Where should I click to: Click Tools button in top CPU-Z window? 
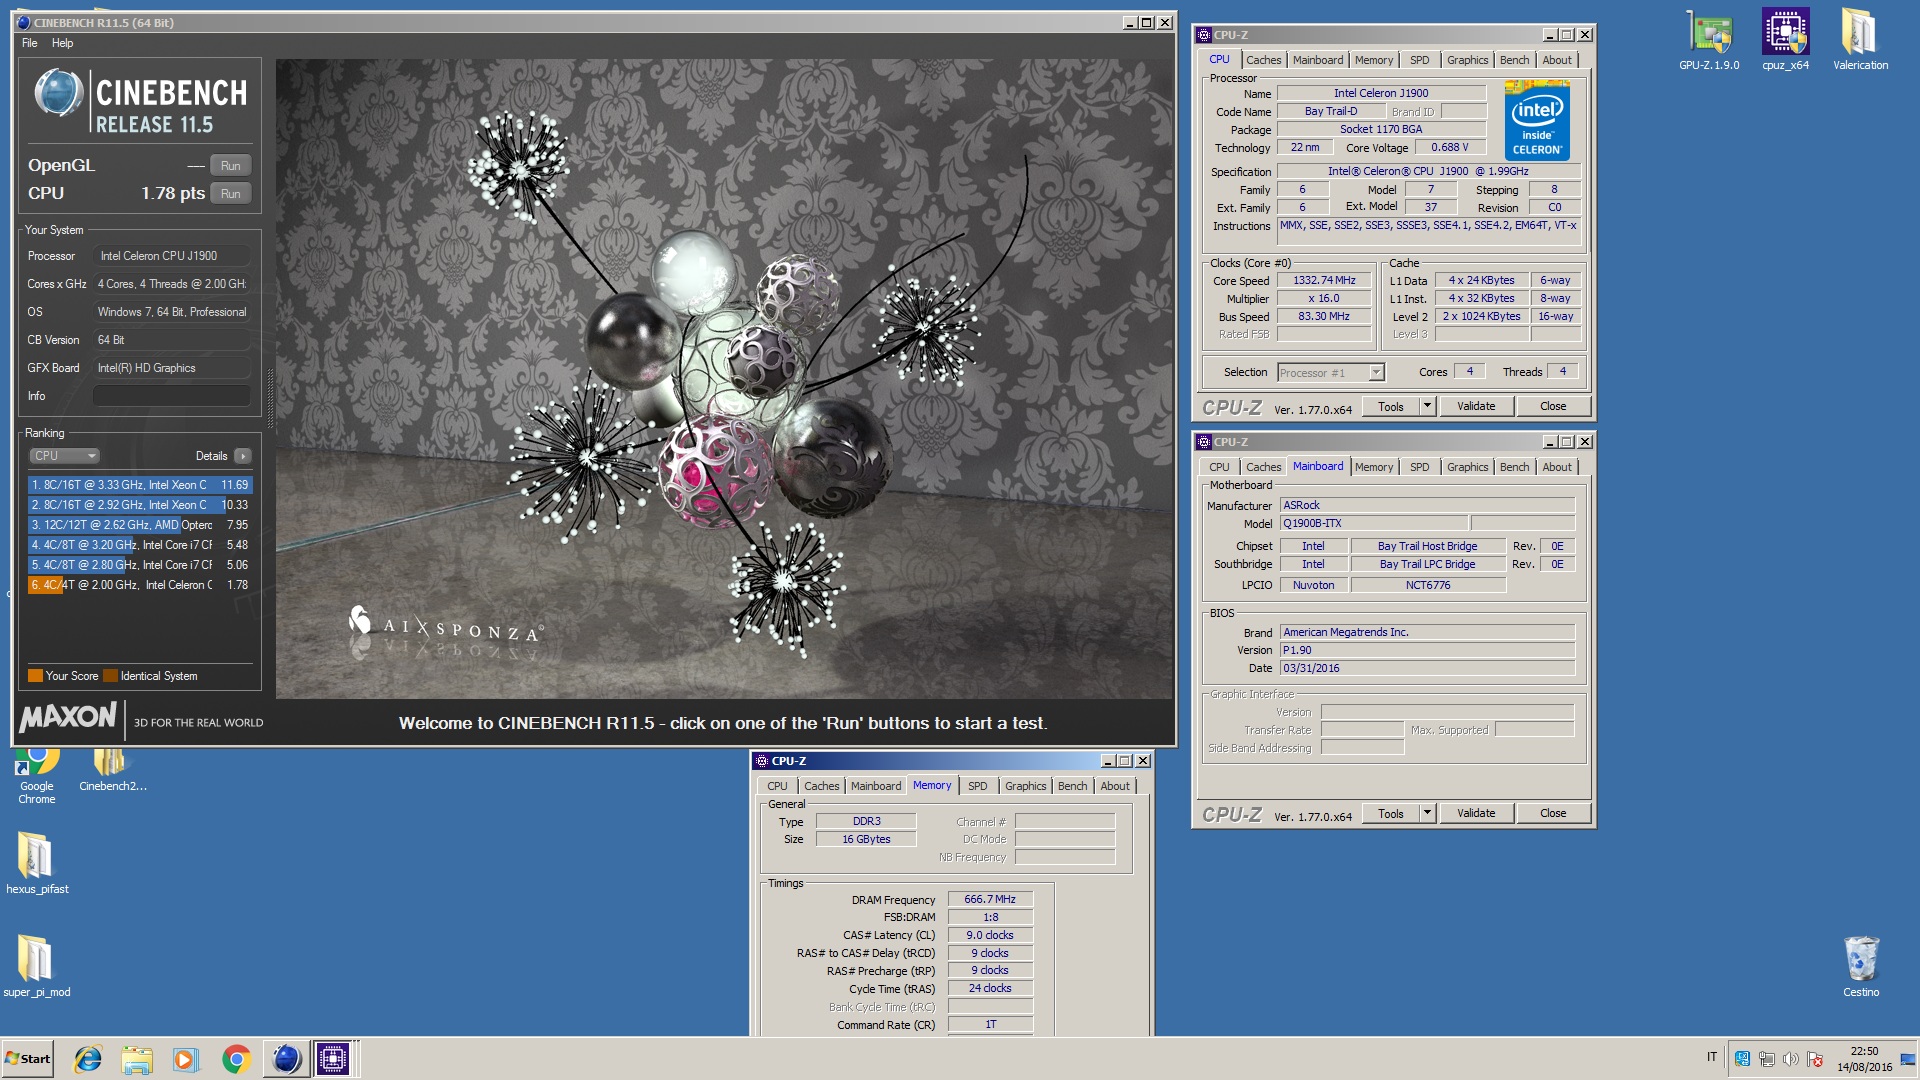coord(1390,407)
